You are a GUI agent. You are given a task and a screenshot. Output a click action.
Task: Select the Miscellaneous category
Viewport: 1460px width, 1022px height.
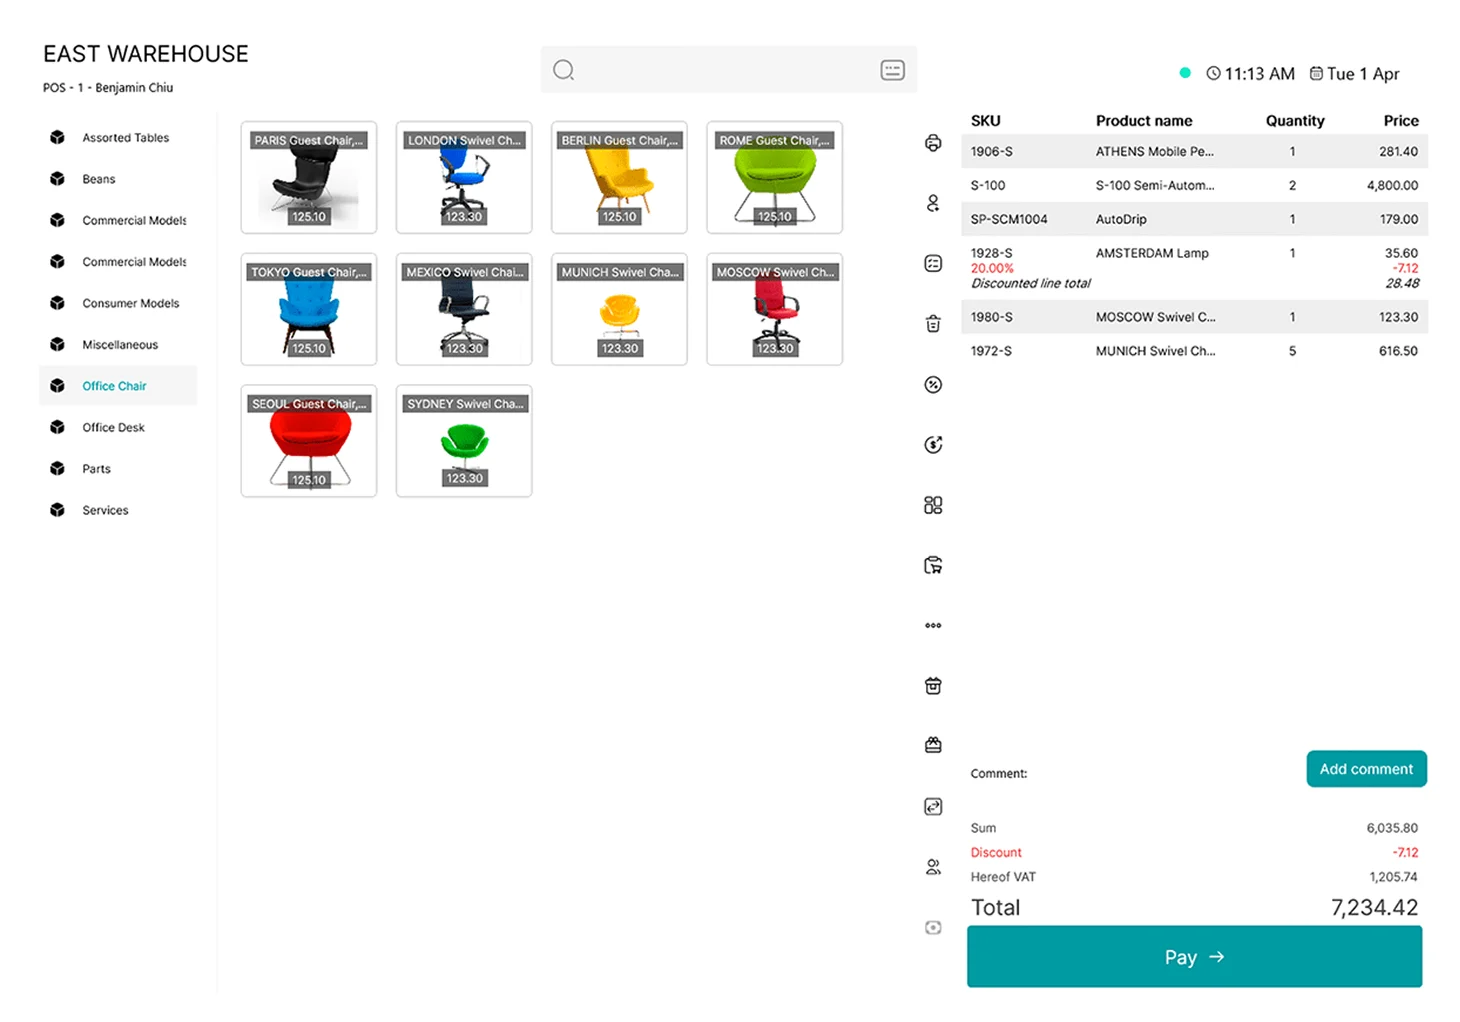point(118,344)
